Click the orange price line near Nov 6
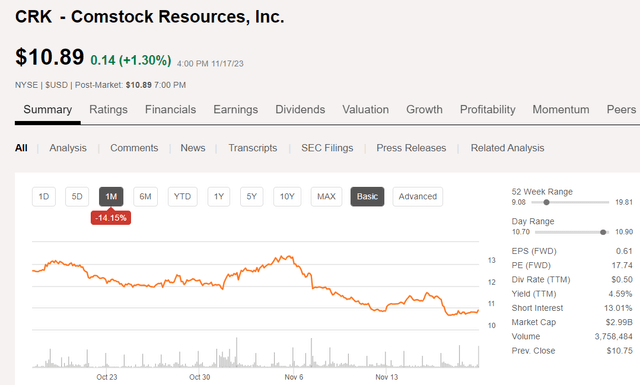The height and width of the screenshot is (385, 640). [293, 259]
